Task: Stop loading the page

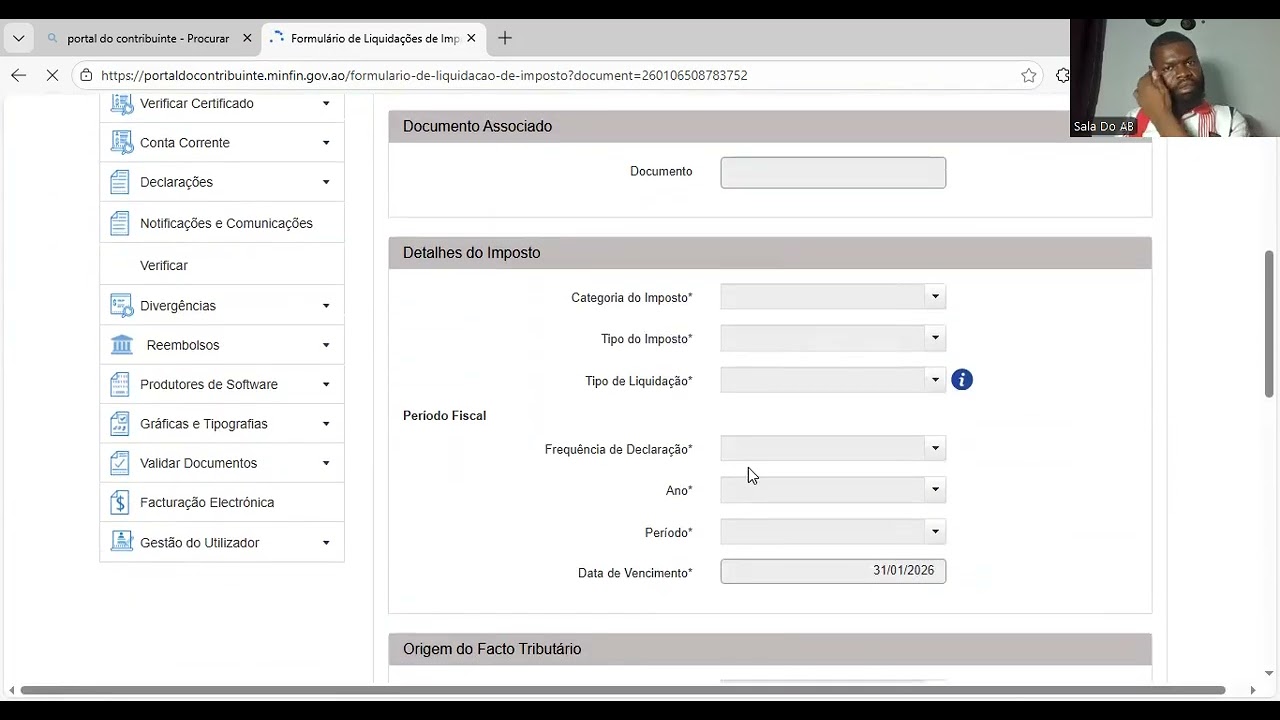Action: pyautogui.click(x=53, y=75)
